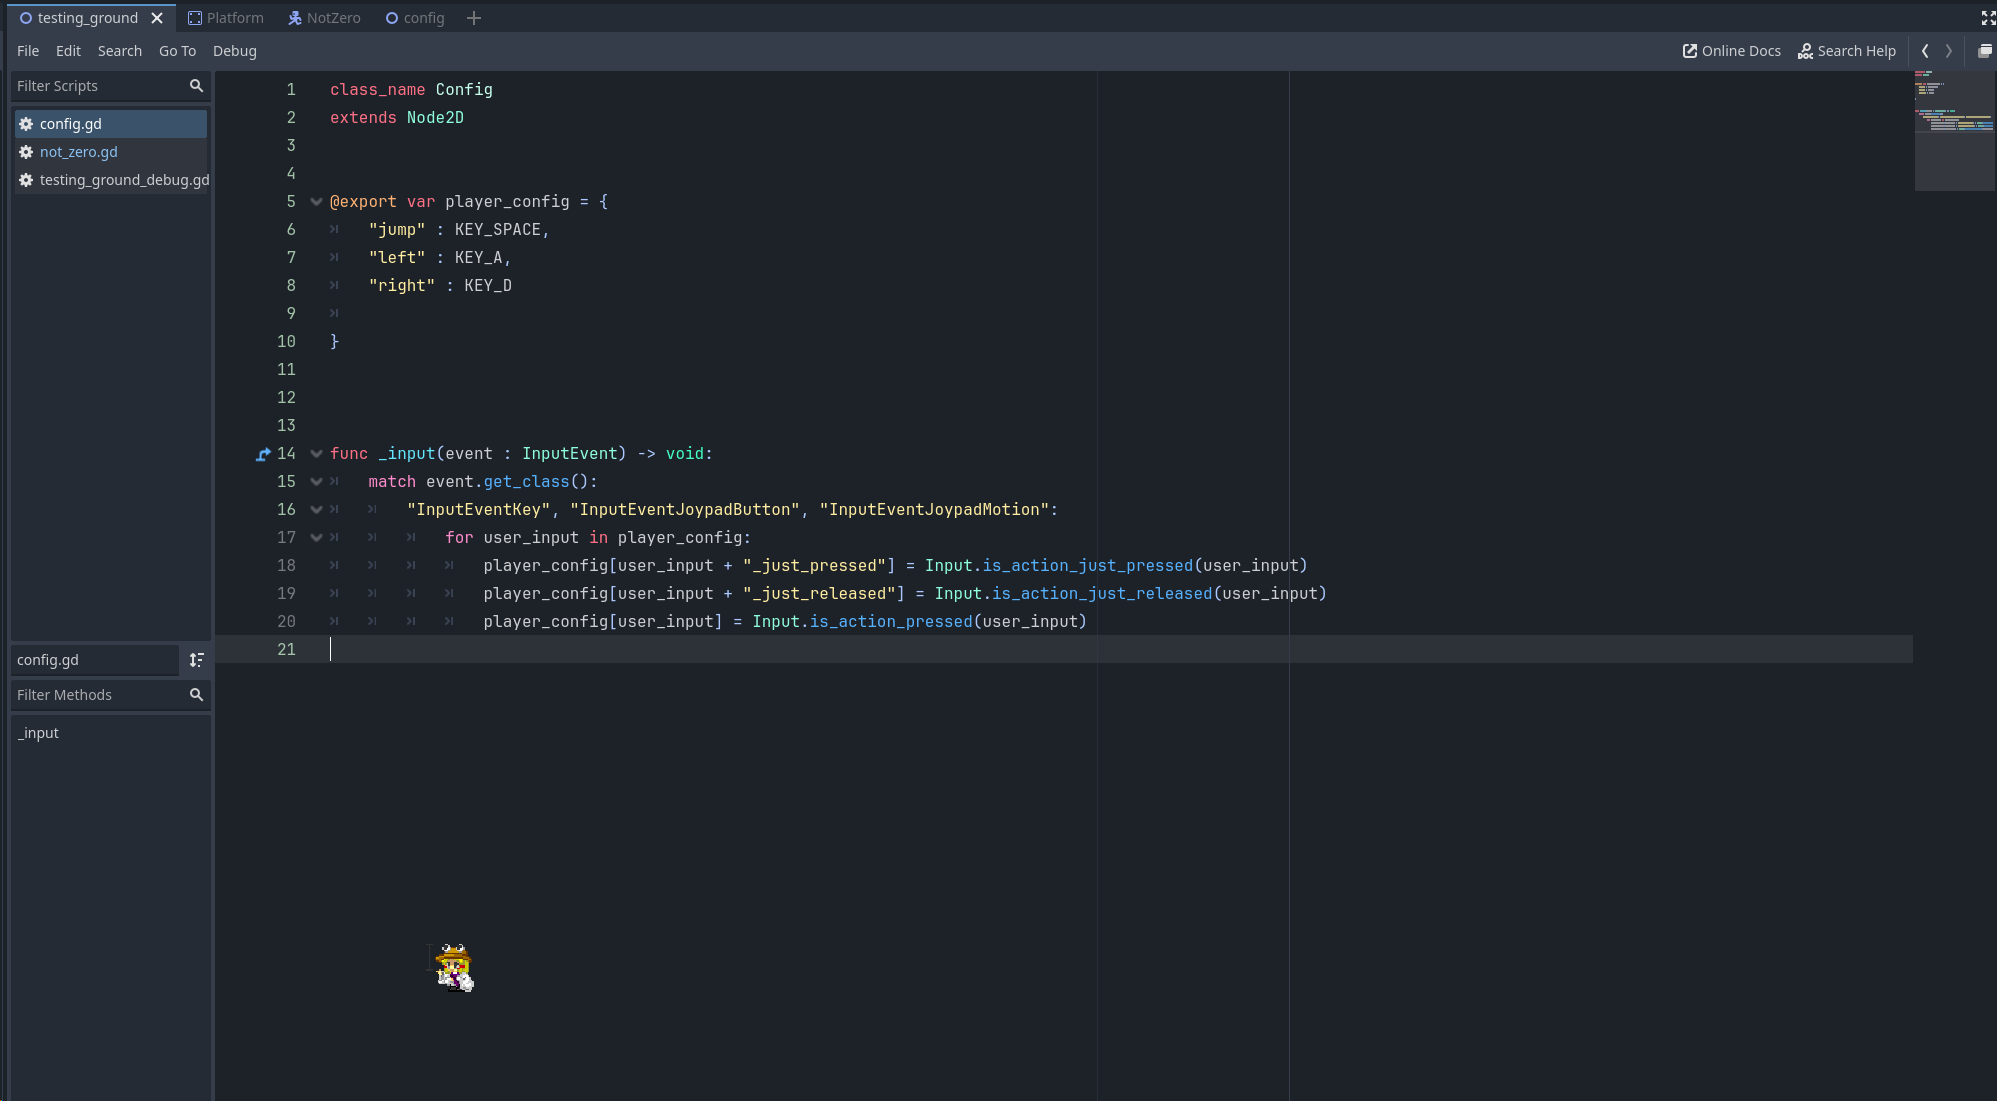This screenshot has height=1101, width=1997.
Task: Click the add new scene tab plus icon
Action: point(474,18)
